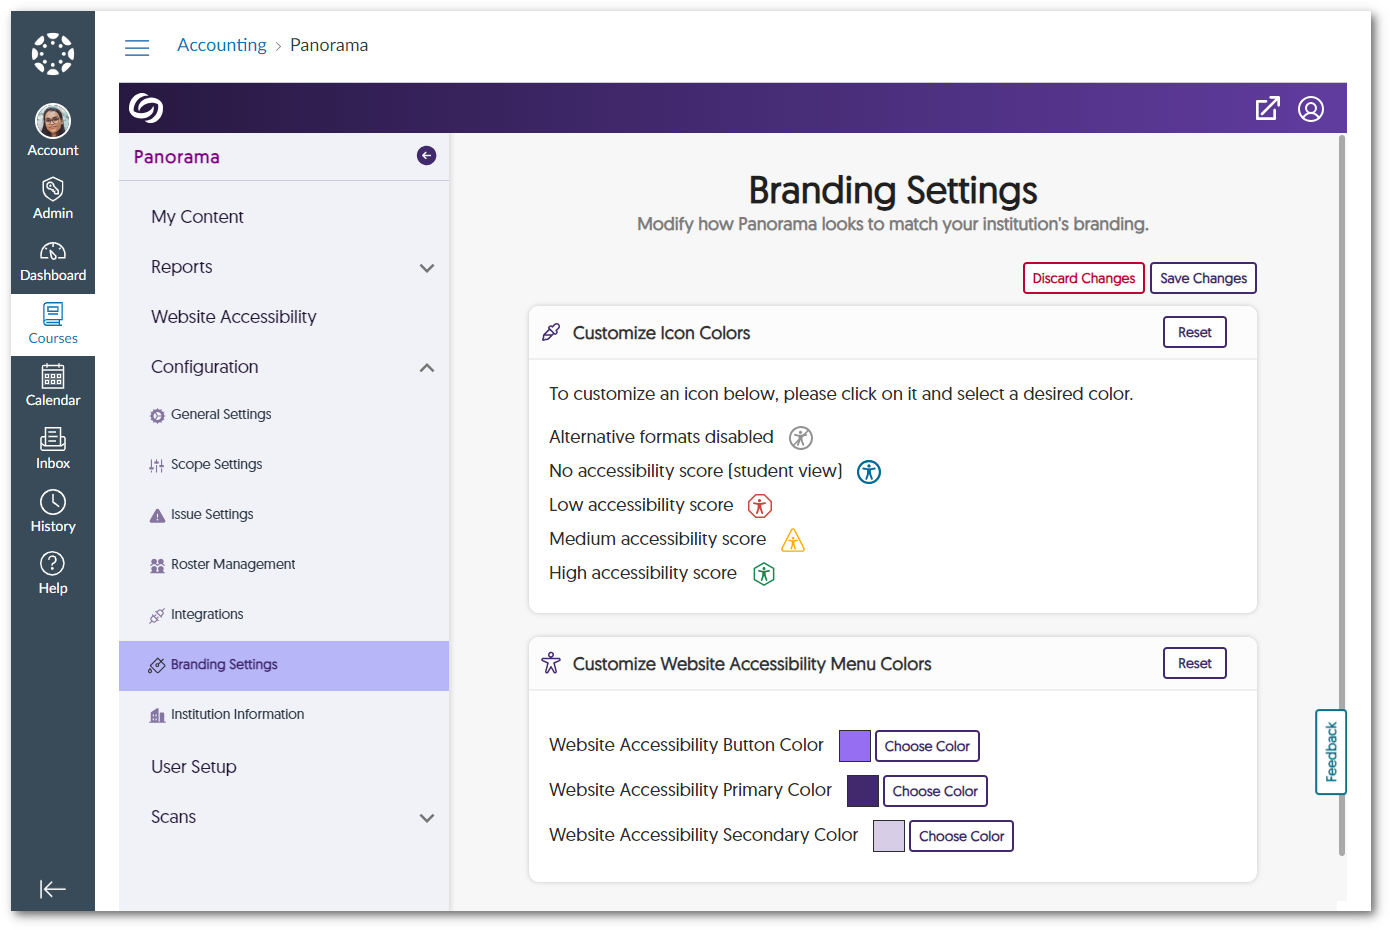This screenshot has height=930, width=1390.
Task: Click the Website Accessibility Primary Color swatch
Action: coord(863,791)
